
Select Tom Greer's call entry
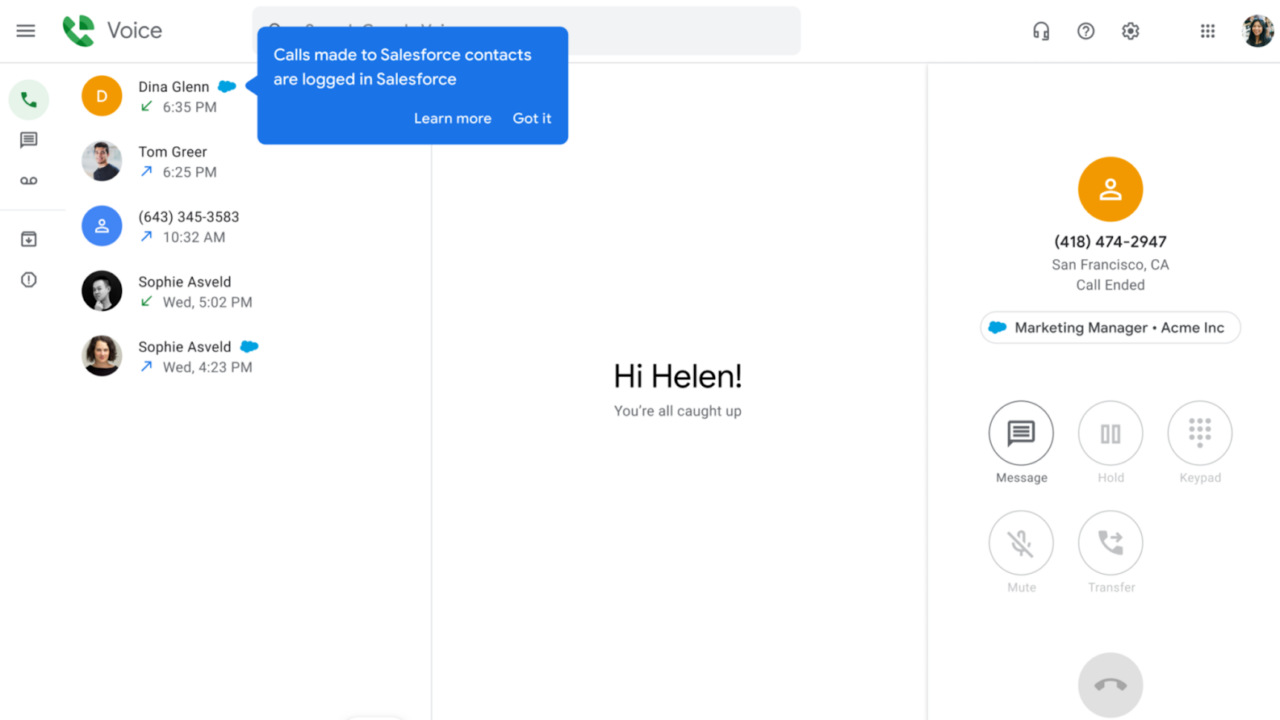[247, 162]
